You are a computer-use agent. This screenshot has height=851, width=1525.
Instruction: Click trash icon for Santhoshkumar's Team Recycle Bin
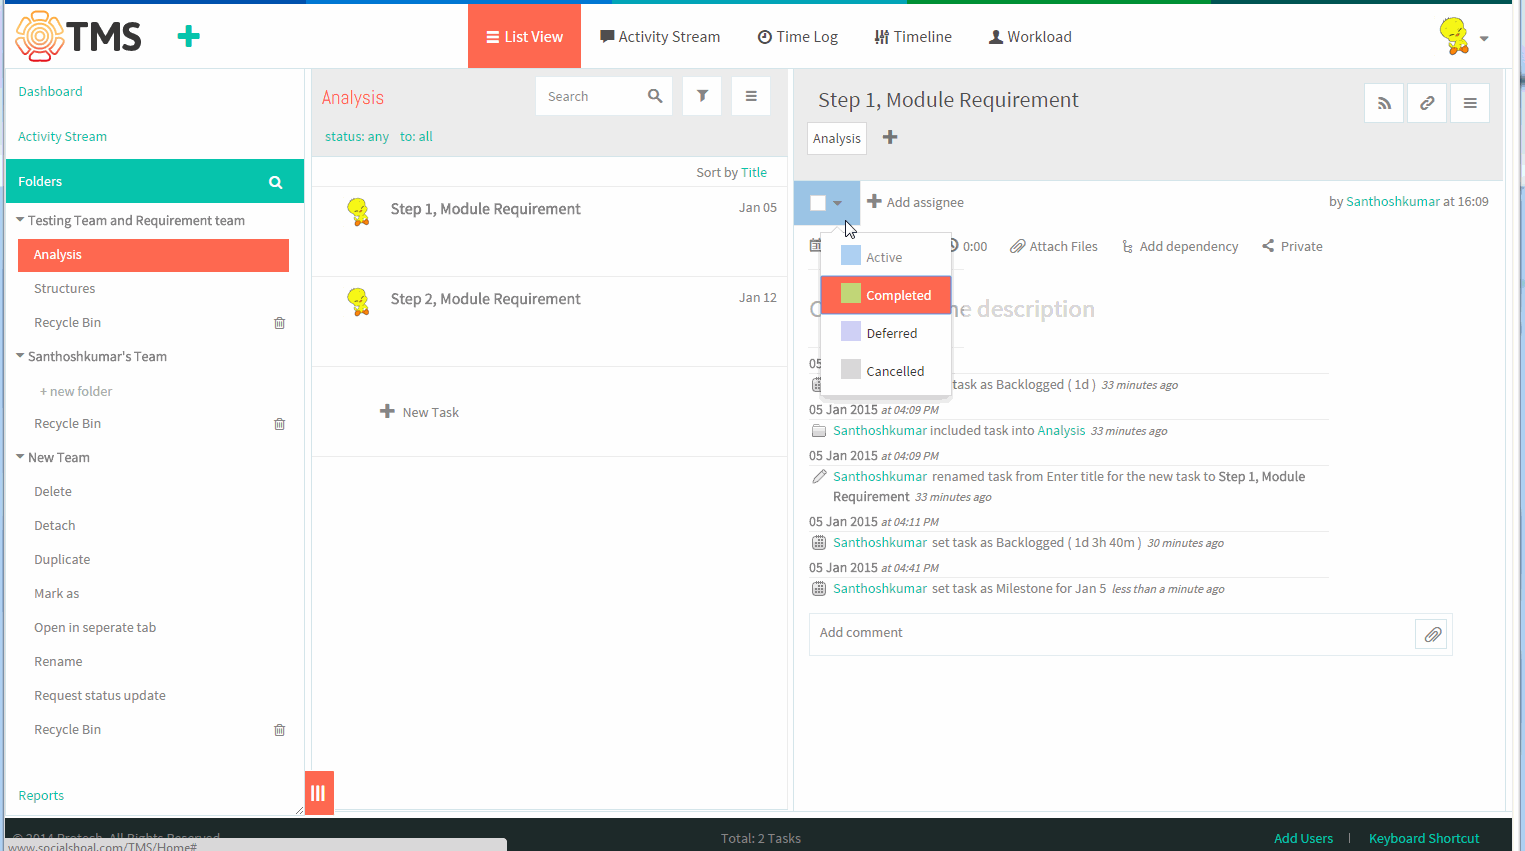pyautogui.click(x=280, y=424)
